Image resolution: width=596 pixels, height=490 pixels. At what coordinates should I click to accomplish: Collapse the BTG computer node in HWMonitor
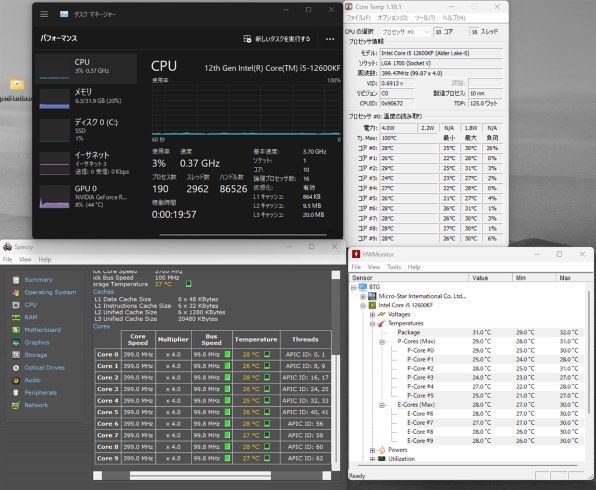pyautogui.click(x=353, y=287)
